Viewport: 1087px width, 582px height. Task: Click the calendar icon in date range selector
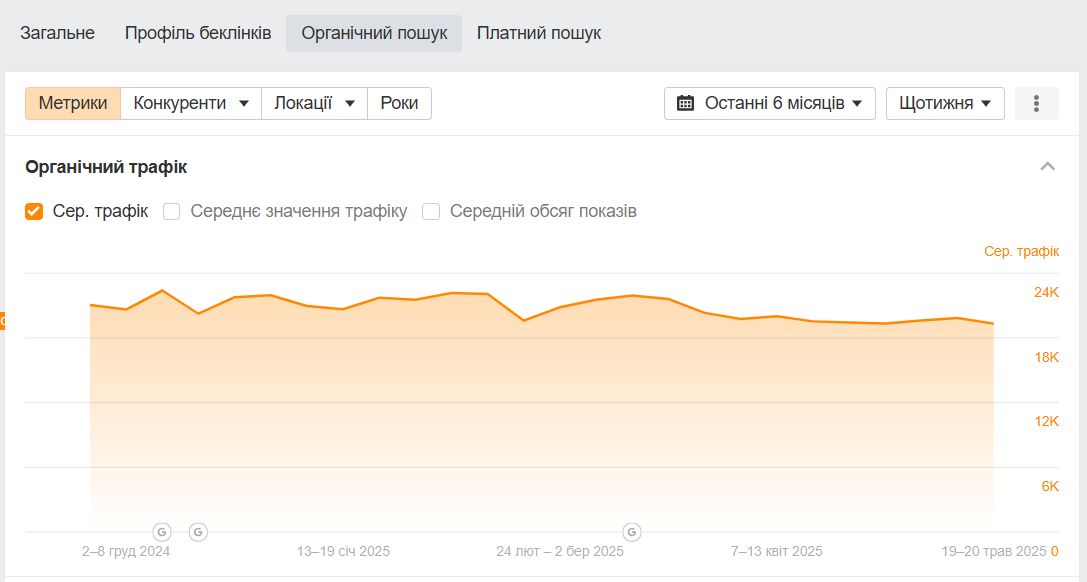click(x=685, y=103)
